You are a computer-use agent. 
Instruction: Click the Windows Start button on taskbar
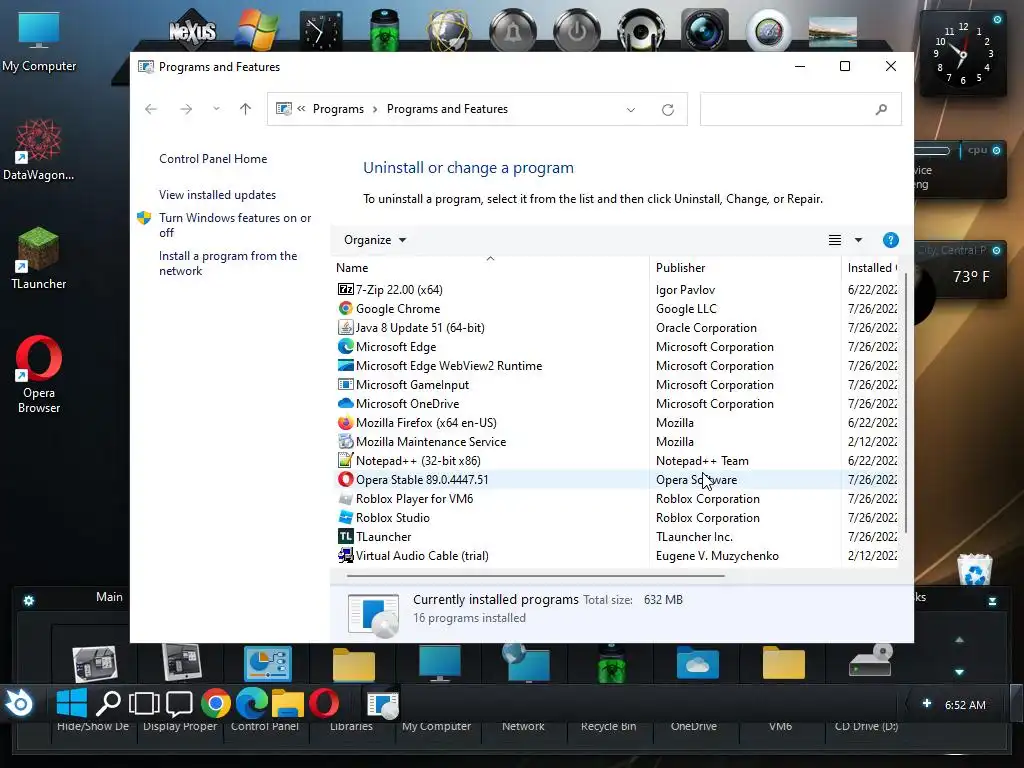click(x=72, y=703)
